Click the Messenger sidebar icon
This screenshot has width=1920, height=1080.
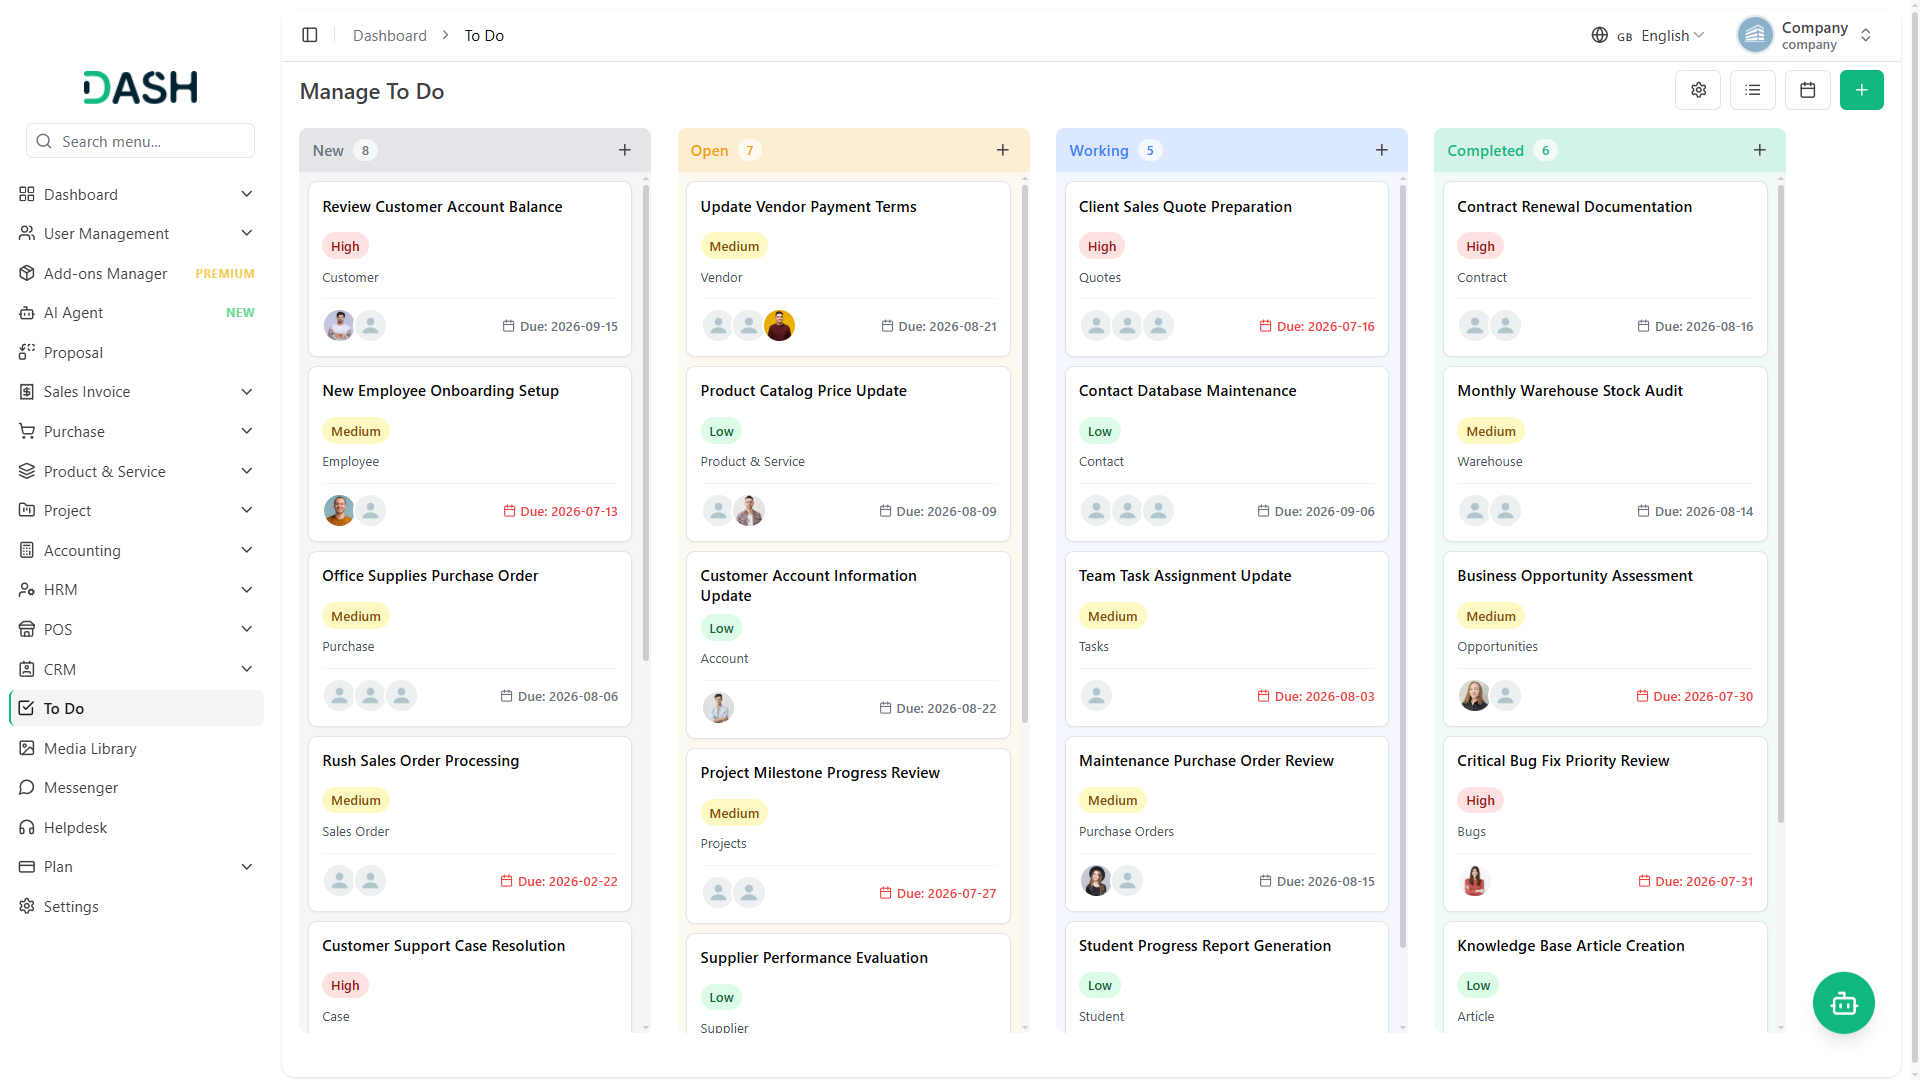(27, 788)
